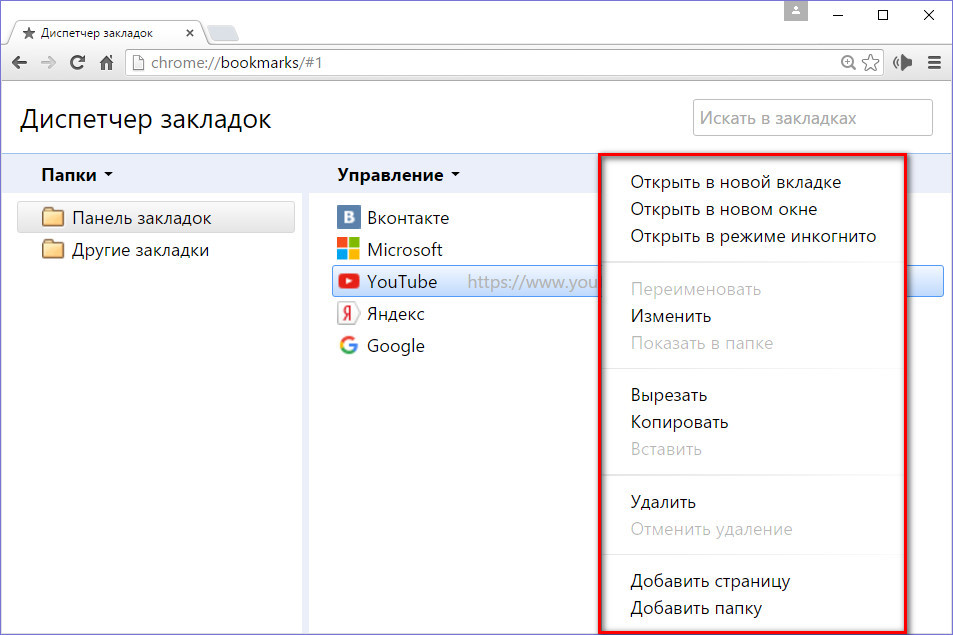Close the Диспетчер закладок tab

click(x=190, y=33)
